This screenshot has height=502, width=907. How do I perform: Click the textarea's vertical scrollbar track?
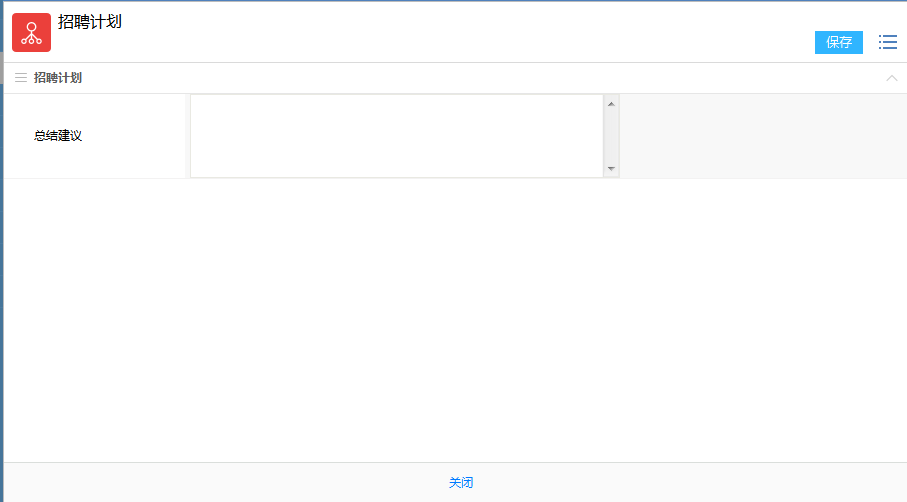[611, 136]
